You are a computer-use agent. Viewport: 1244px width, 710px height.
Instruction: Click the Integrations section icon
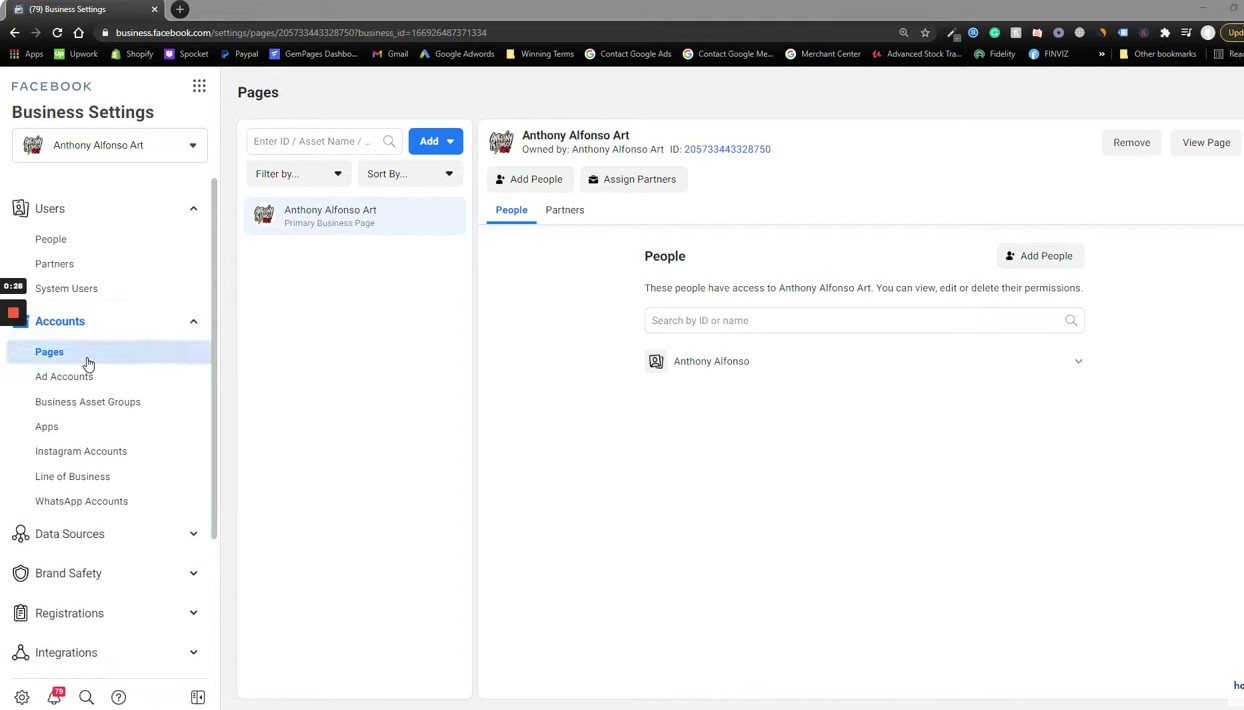20,652
